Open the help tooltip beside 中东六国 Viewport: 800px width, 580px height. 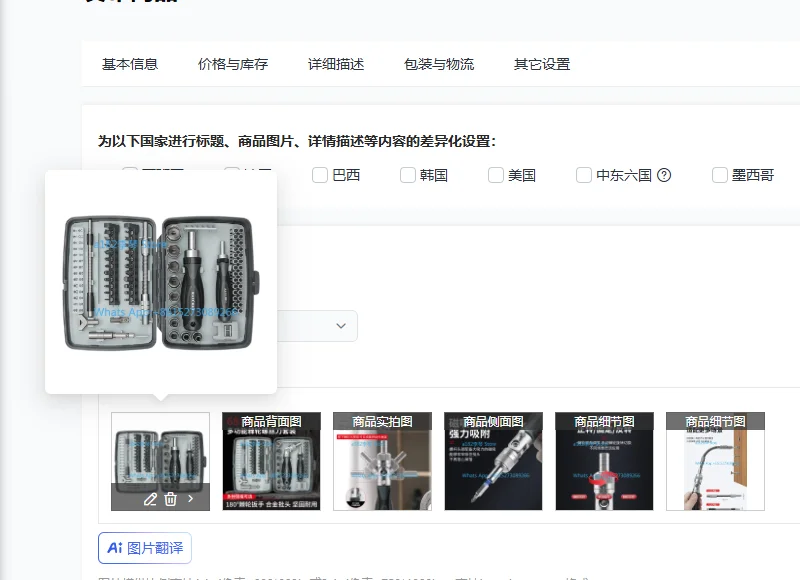tap(664, 175)
